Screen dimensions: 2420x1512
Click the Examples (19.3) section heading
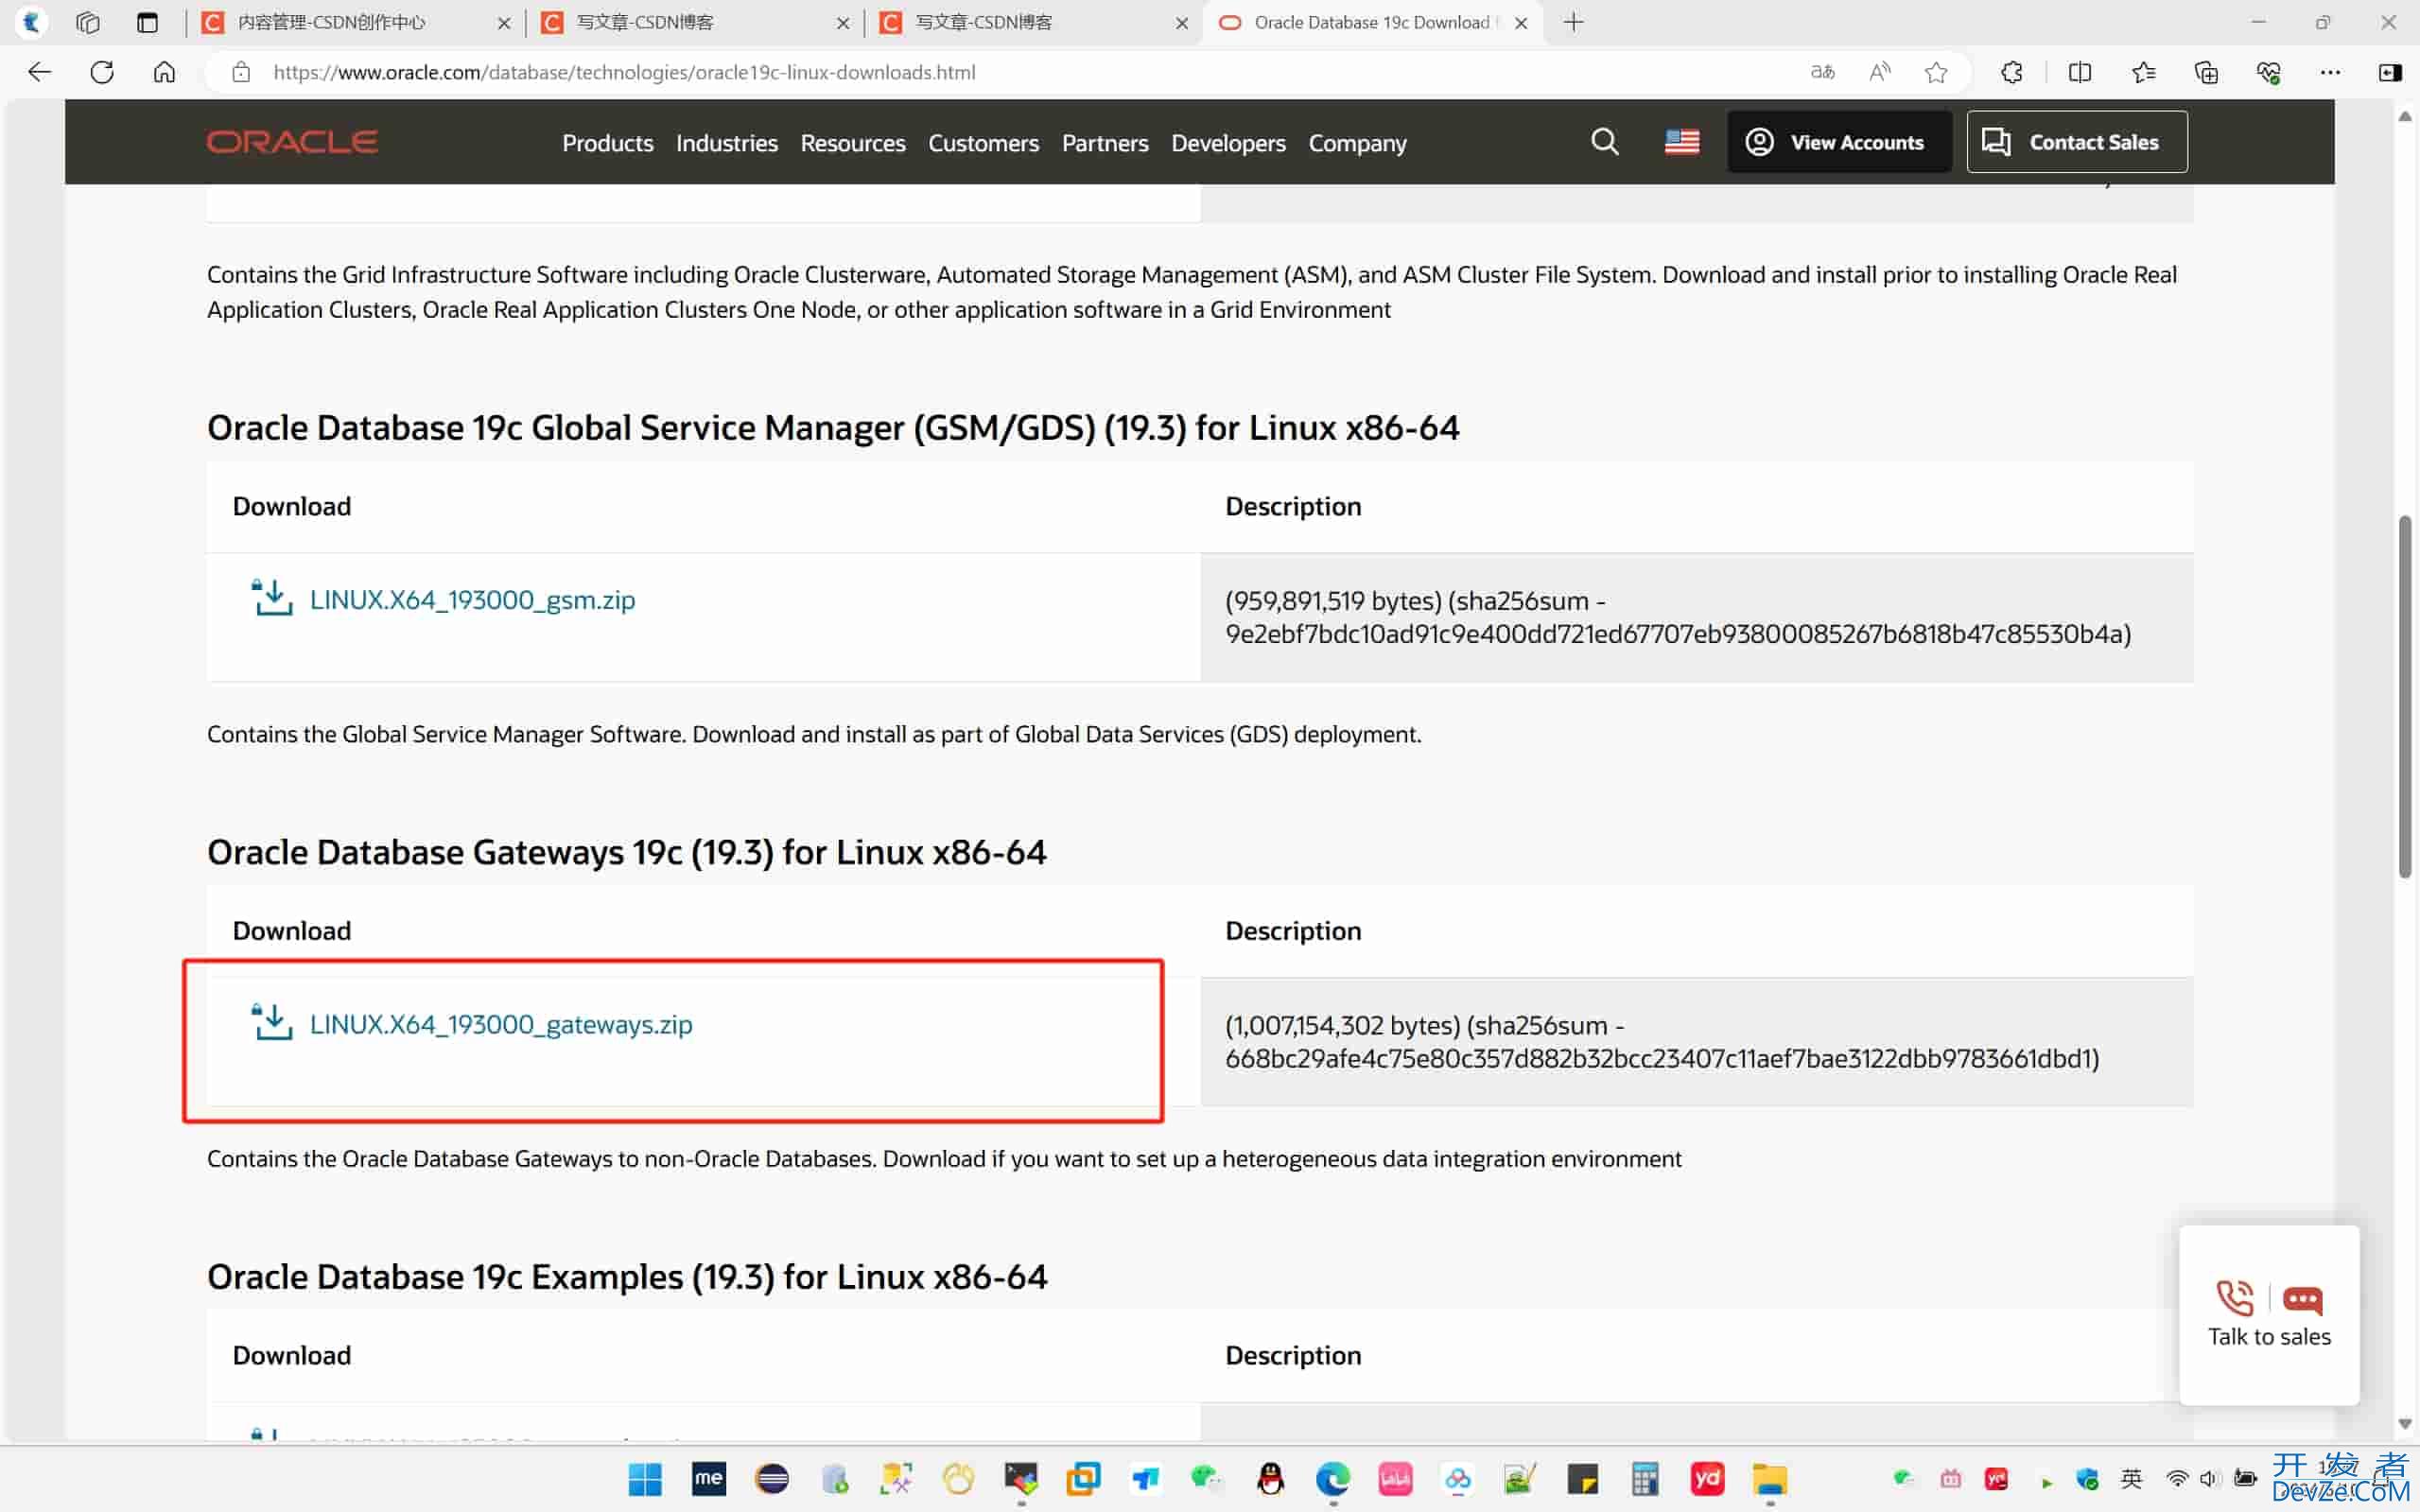(x=627, y=1277)
